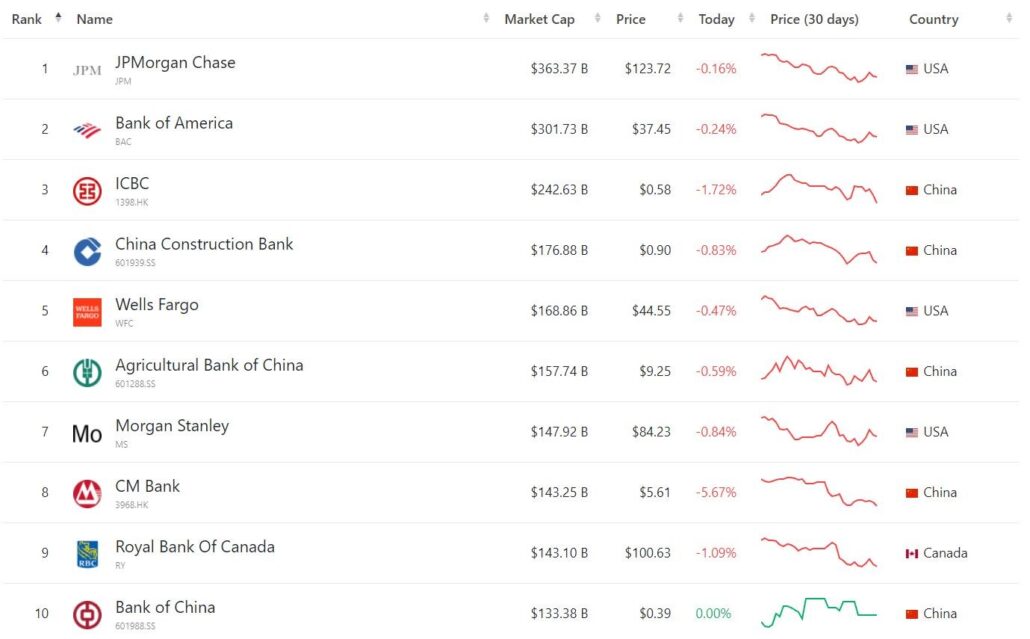Click the Bank of China logo
The width and height of the screenshot is (1030, 639).
[x=86, y=614]
